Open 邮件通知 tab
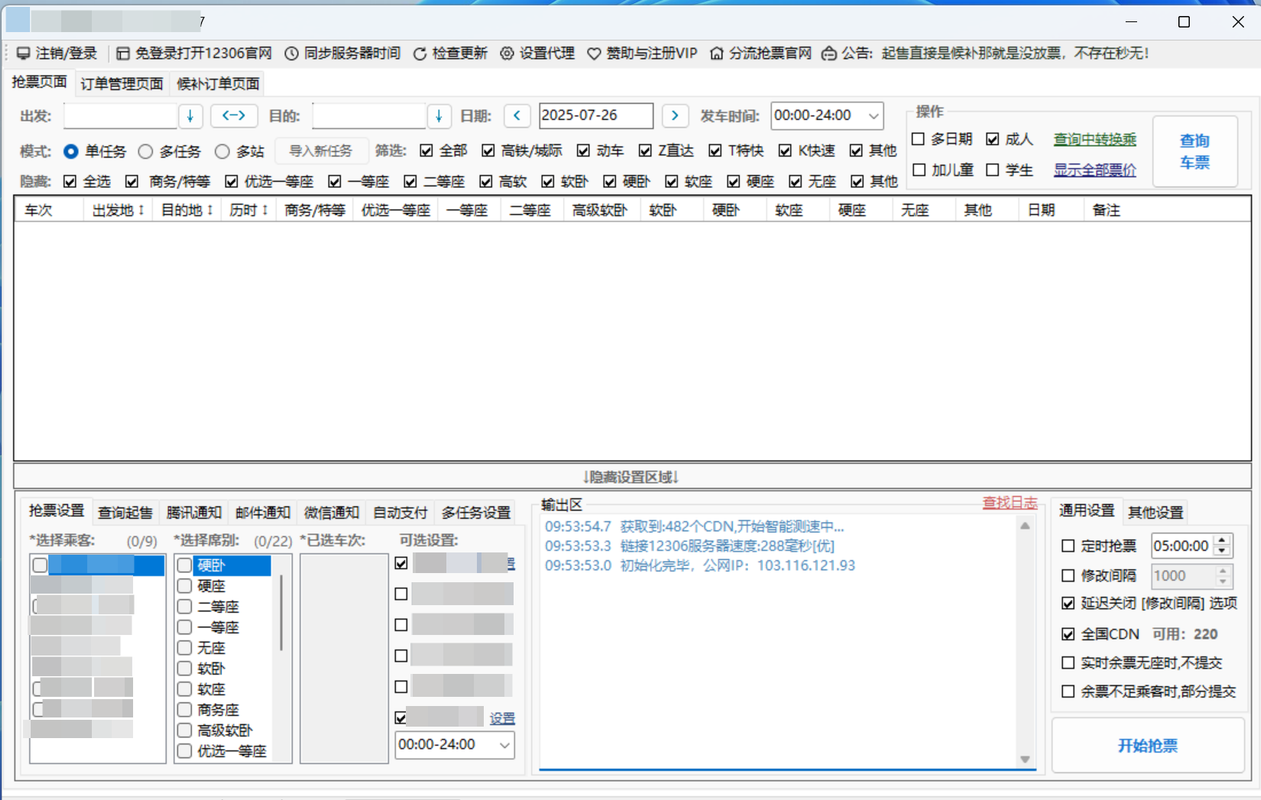Image resolution: width=1261 pixels, height=800 pixels. [x=263, y=513]
